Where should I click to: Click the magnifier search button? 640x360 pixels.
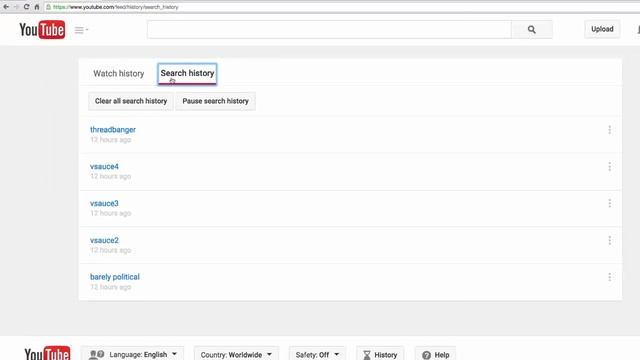click(531, 29)
